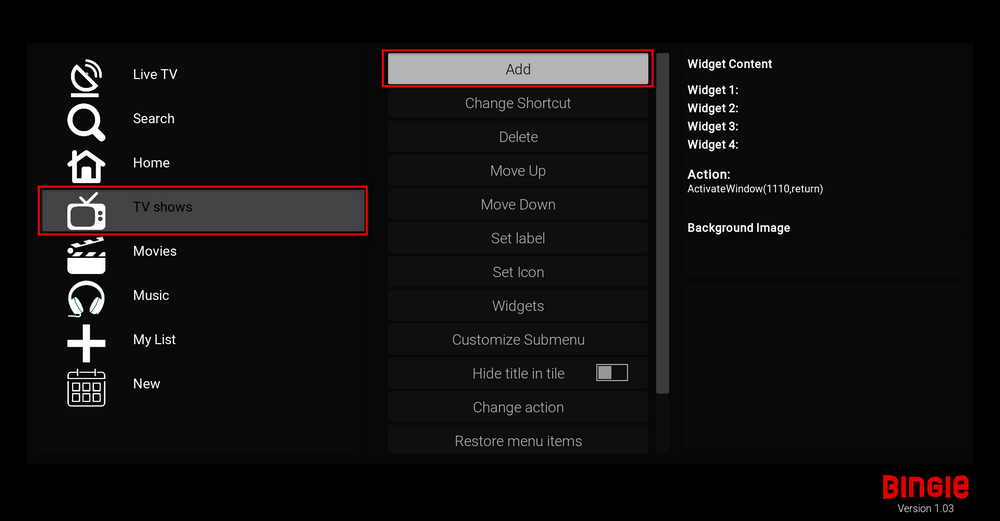Click the Set label button
The width and height of the screenshot is (1000, 521).
click(518, 238)
